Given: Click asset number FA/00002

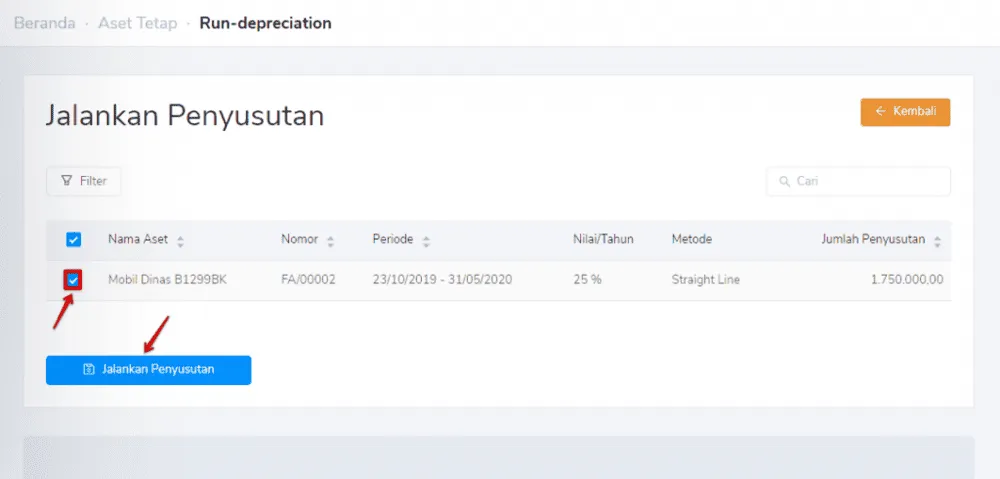Looking at the screenshot, I should pyautogui.click(x=308, y=280).
